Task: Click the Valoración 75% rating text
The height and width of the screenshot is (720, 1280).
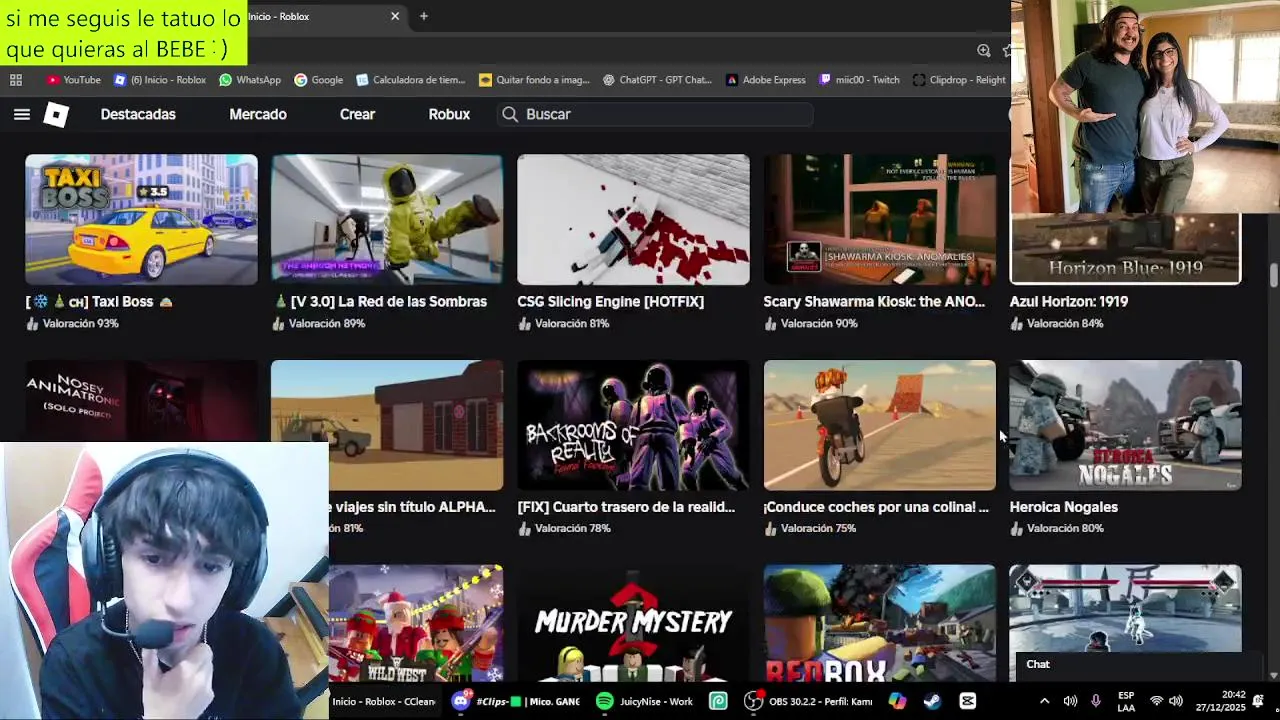Action: point(818,528)
